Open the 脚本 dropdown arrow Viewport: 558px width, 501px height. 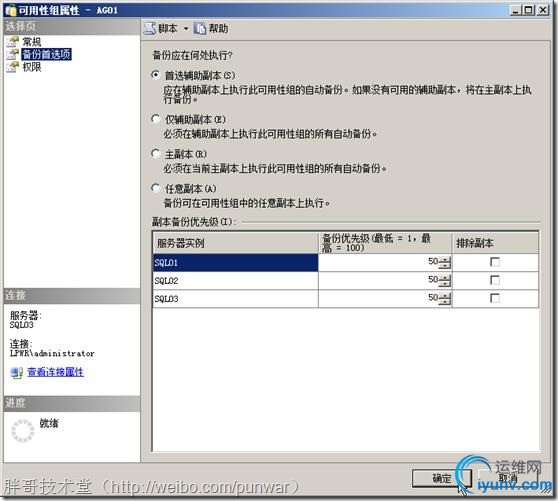tap(186, 29)
